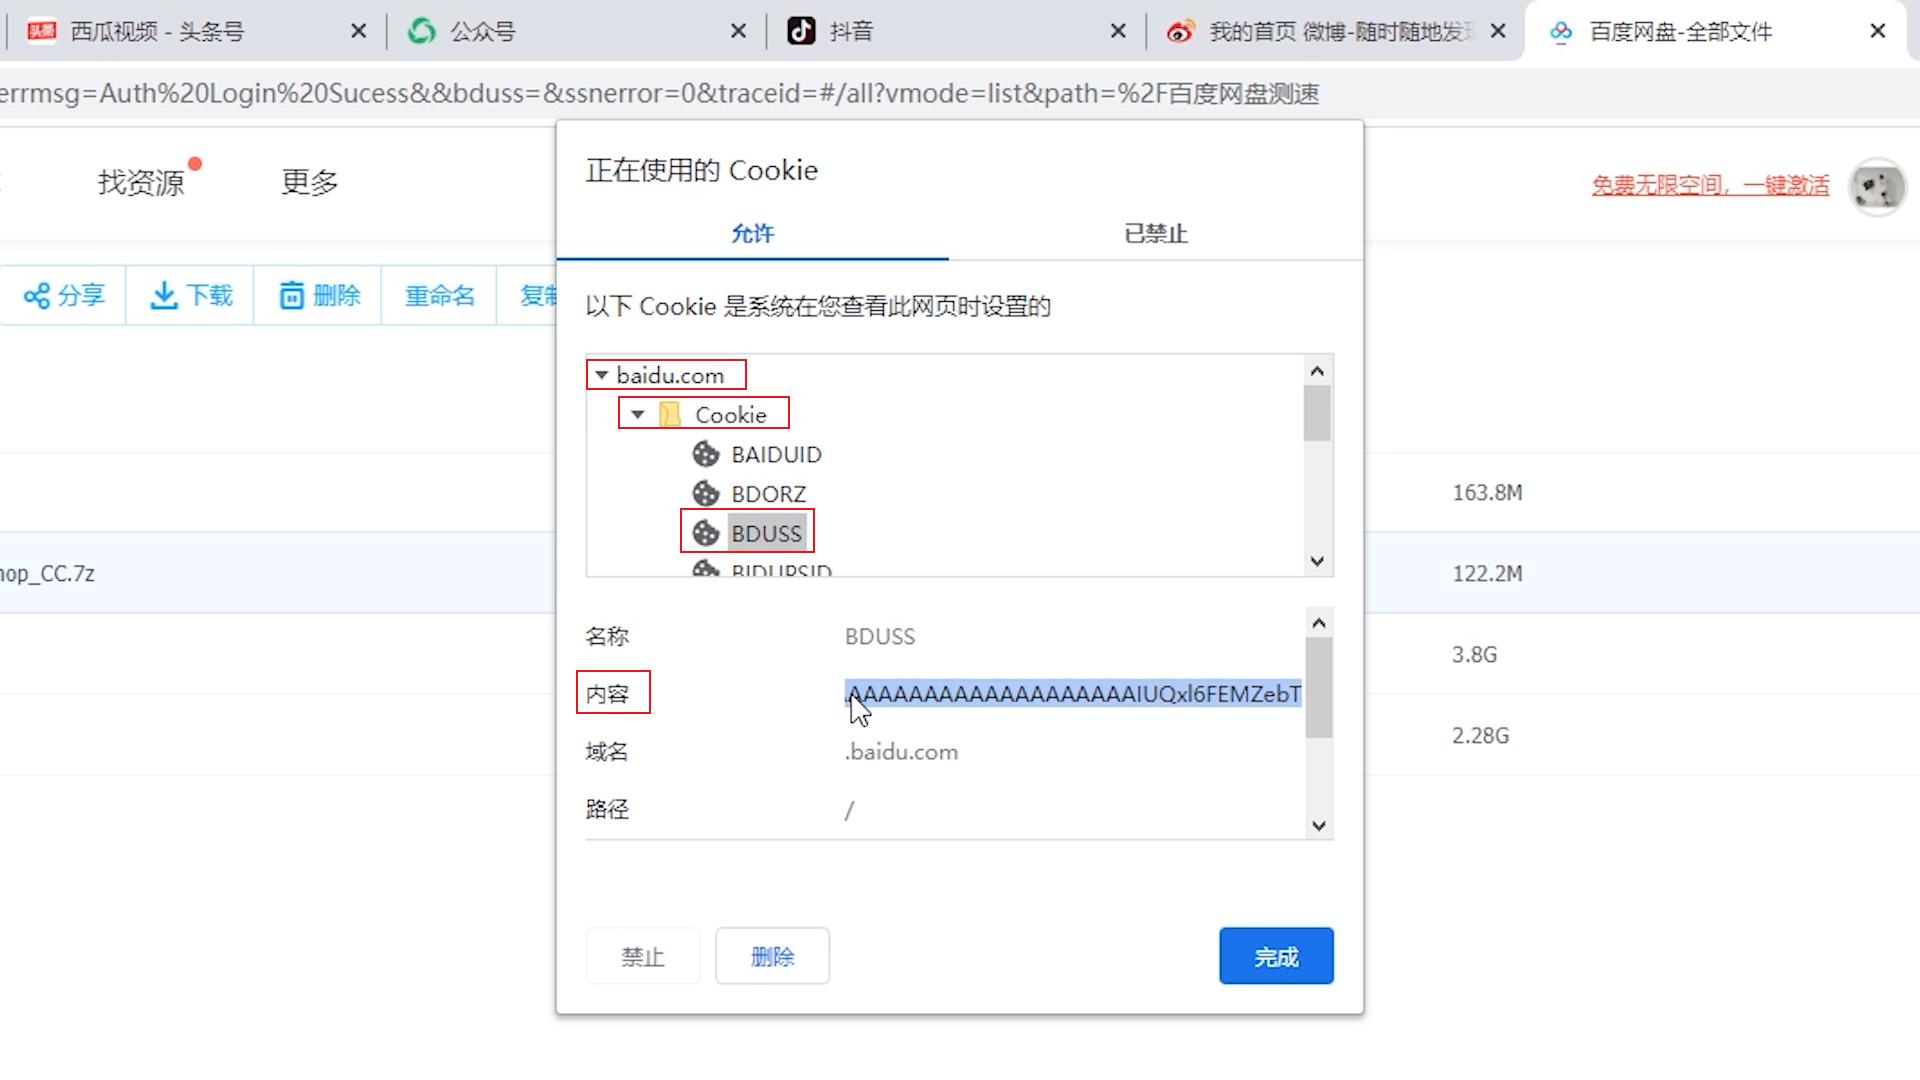Open the 更多 menu
This screenshot has width=1920, height=1080.
pyautogui.click(x=308, y=181)
